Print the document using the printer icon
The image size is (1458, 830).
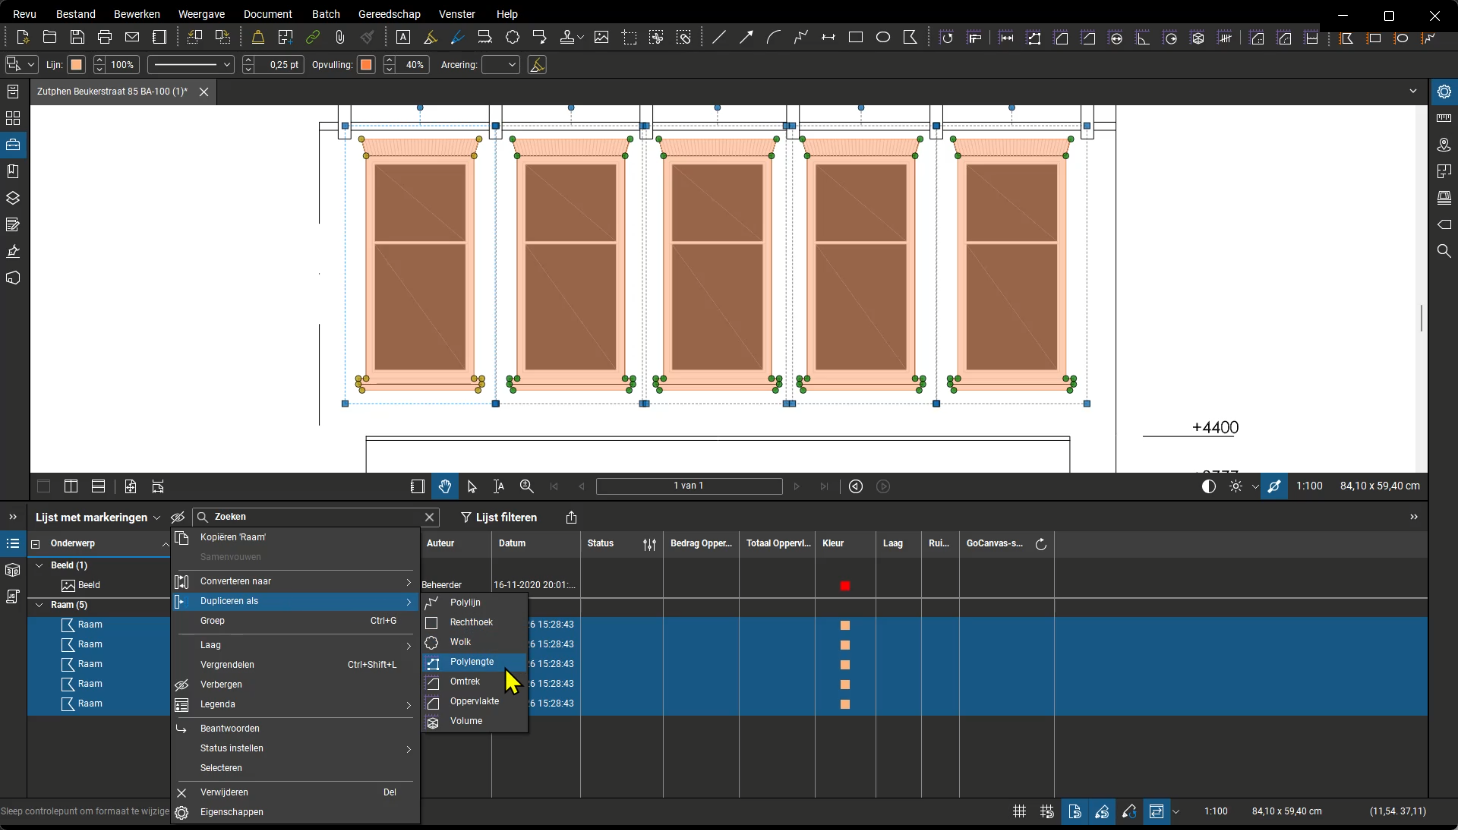click(x=104, y=37)
